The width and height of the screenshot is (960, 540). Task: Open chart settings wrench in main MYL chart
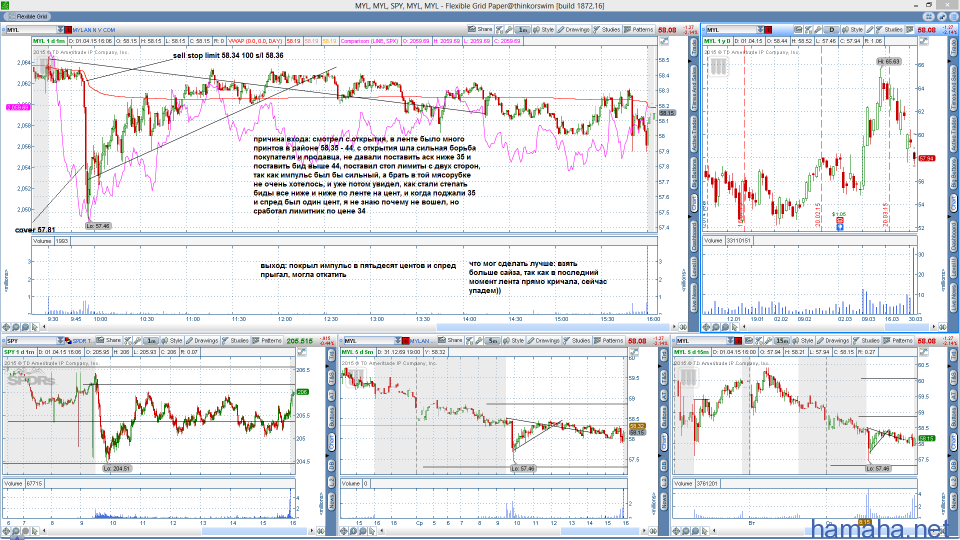pos(509,29)
